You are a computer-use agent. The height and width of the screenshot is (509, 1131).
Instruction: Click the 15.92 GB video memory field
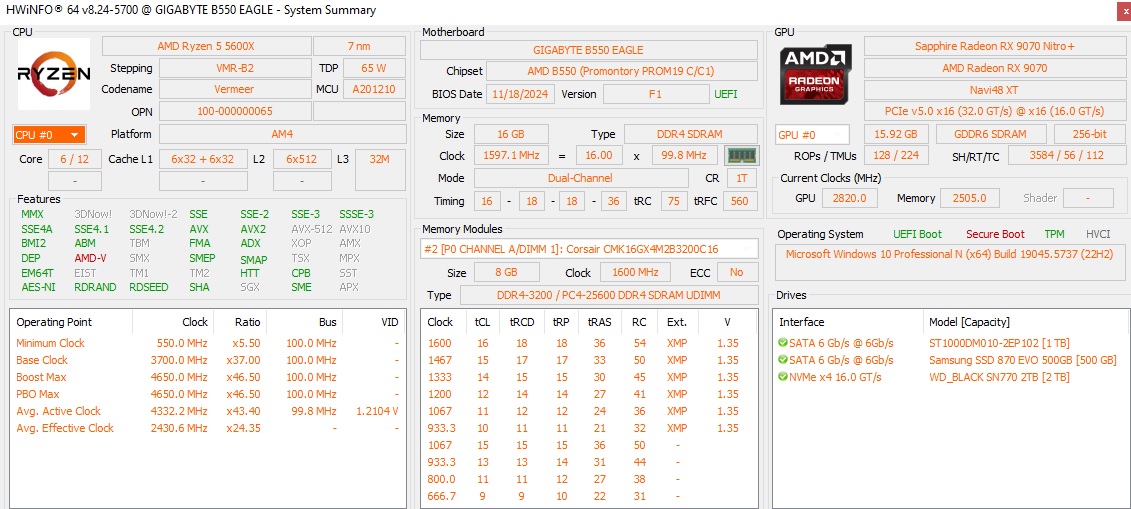click(895, 135)
